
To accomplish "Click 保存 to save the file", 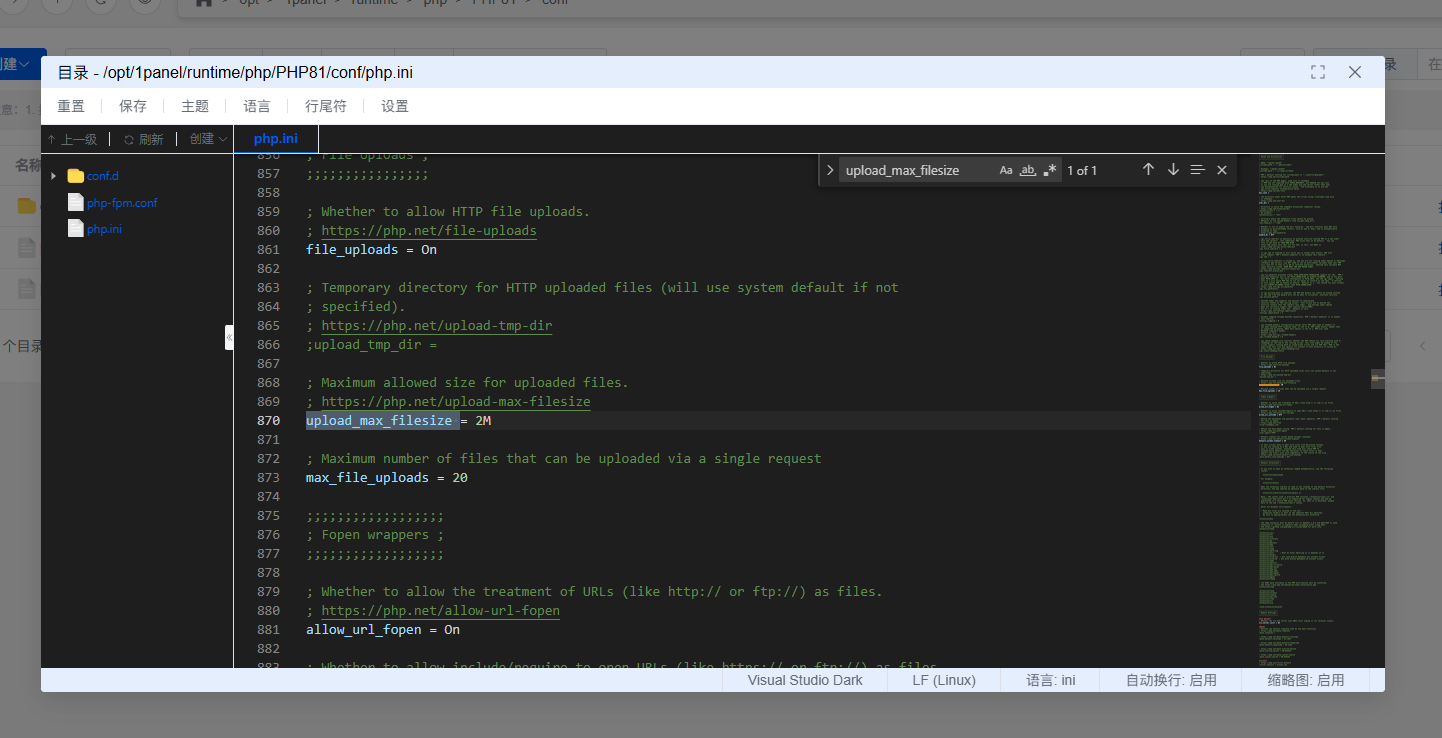I will coord(133,106).
